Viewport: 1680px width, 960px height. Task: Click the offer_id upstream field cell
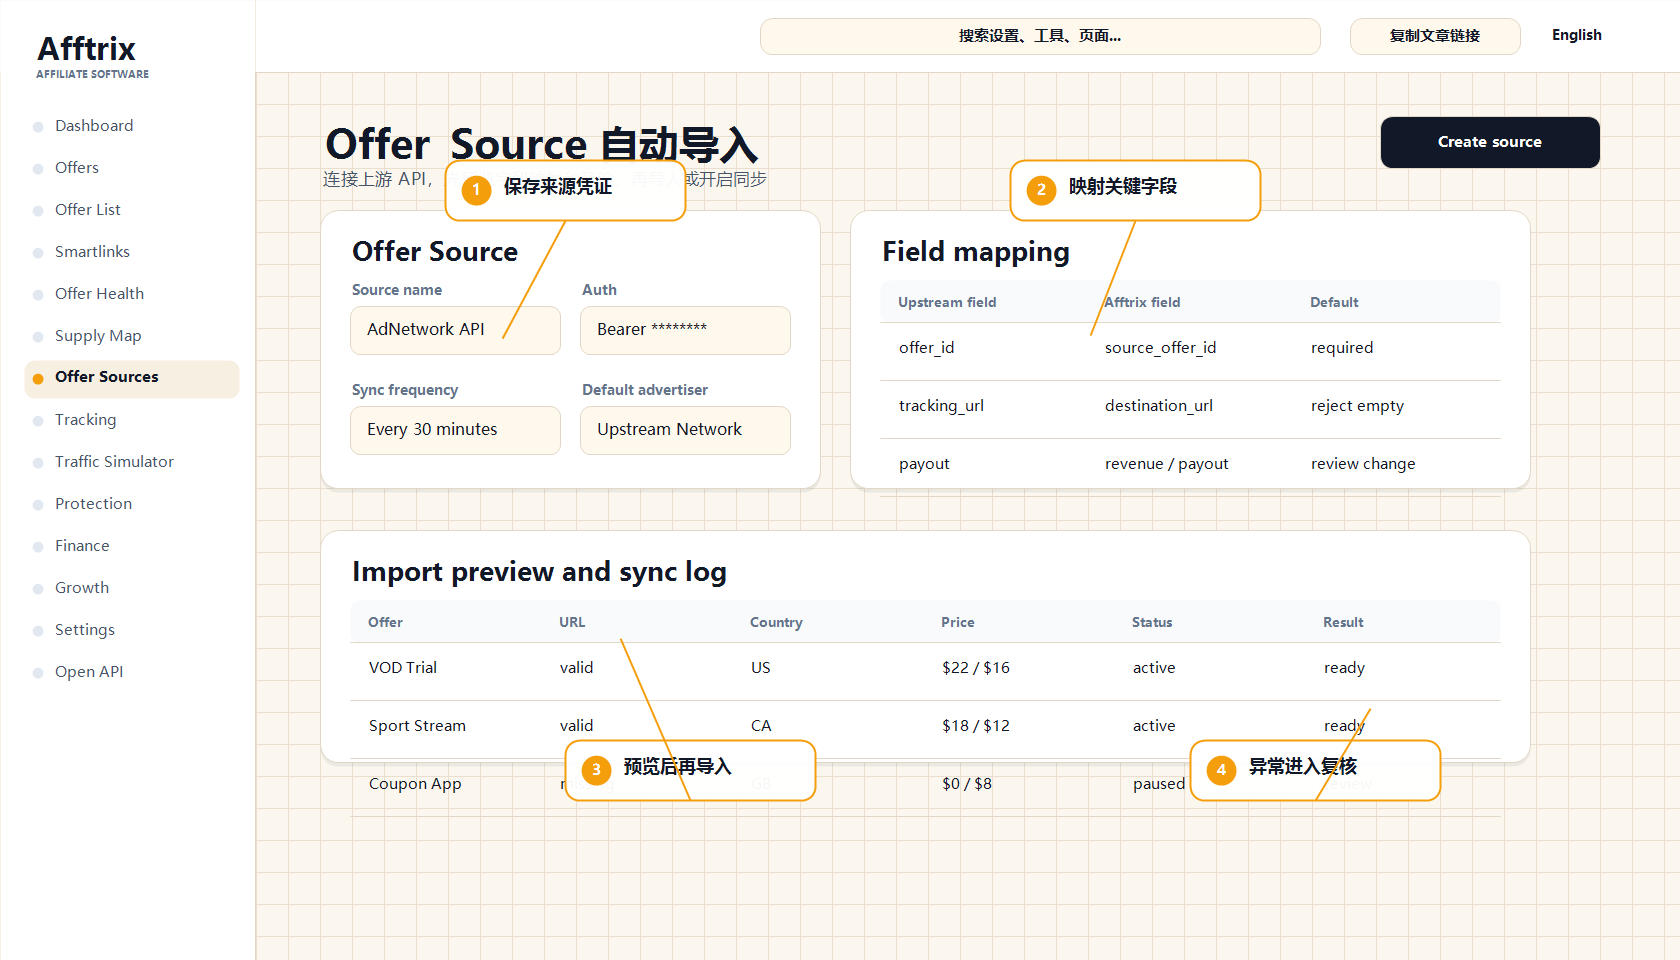click(926, 348)
